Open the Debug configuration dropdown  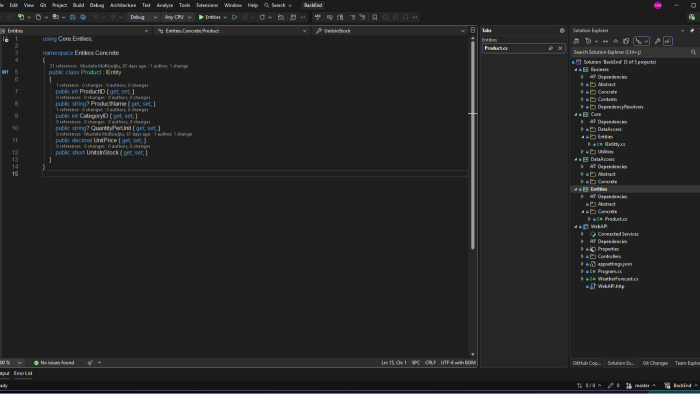coord(143,17)
